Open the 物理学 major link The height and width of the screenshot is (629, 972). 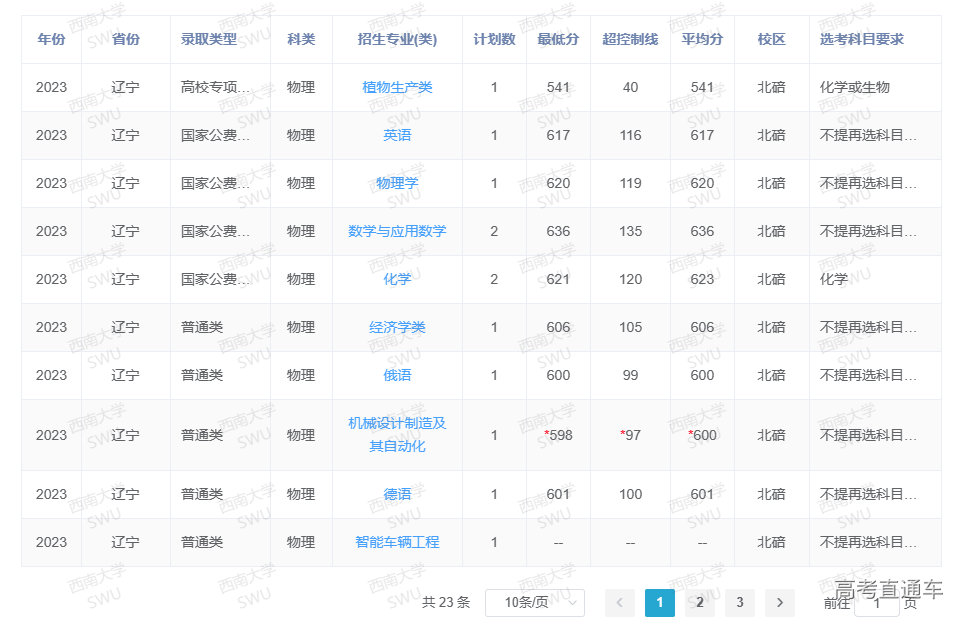point(397,184)
